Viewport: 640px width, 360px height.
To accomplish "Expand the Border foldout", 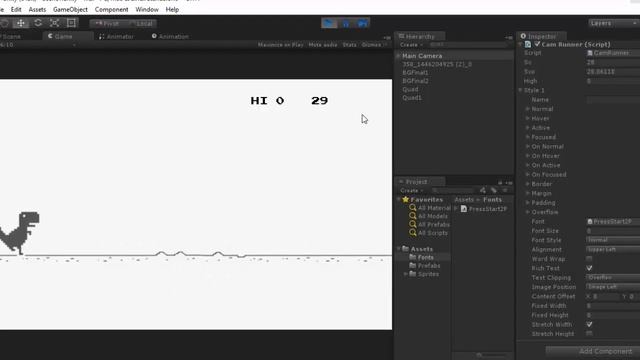I will [527, 184].
